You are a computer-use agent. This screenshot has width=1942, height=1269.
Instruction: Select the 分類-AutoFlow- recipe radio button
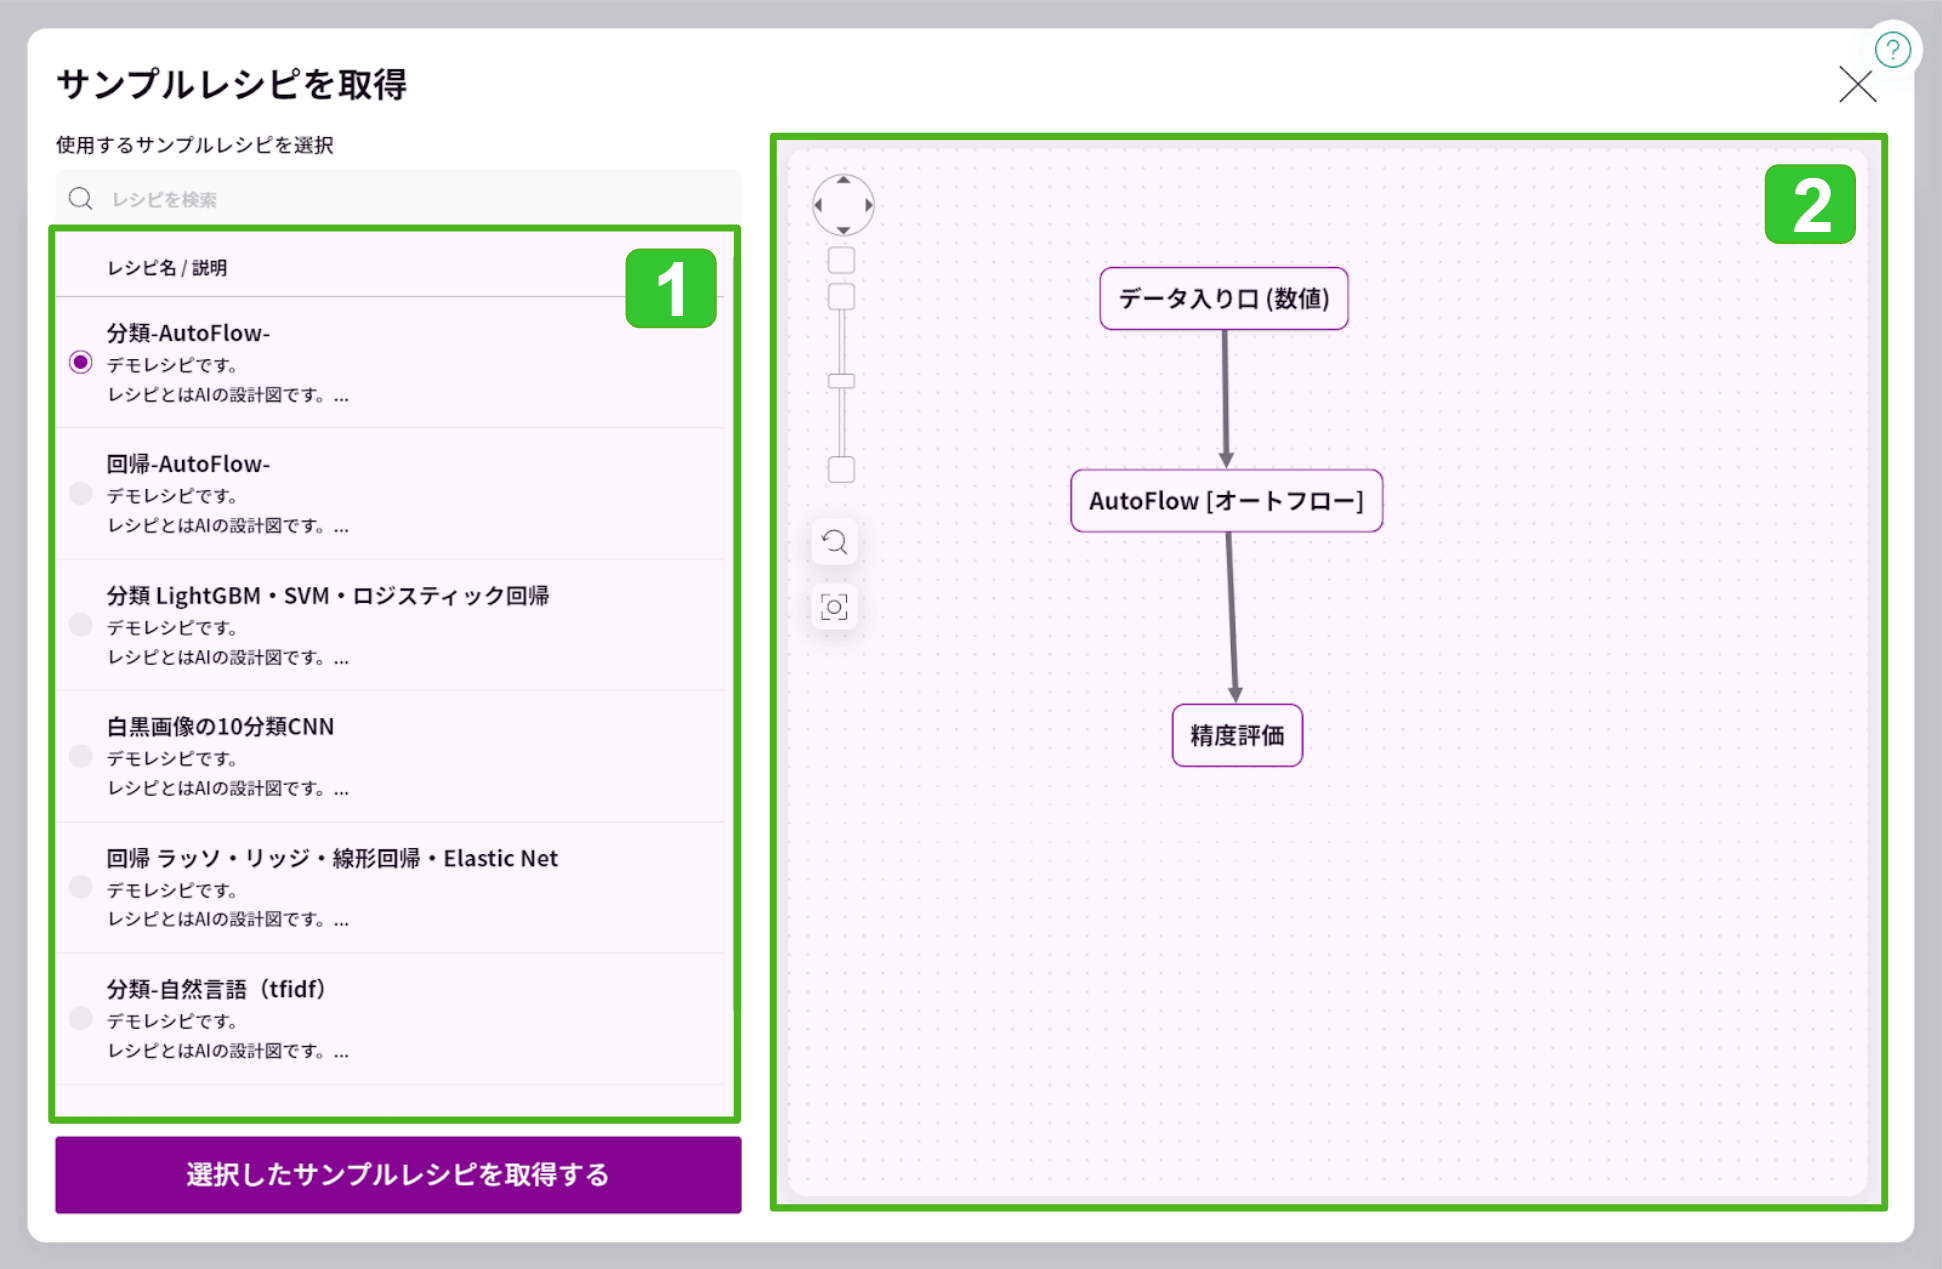tap(81, 362)
